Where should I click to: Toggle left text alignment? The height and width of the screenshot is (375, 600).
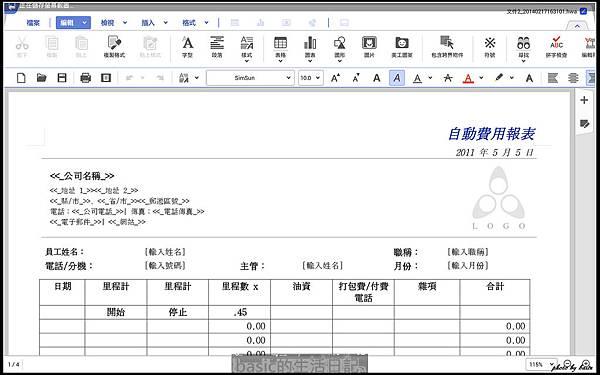point(552,78)
